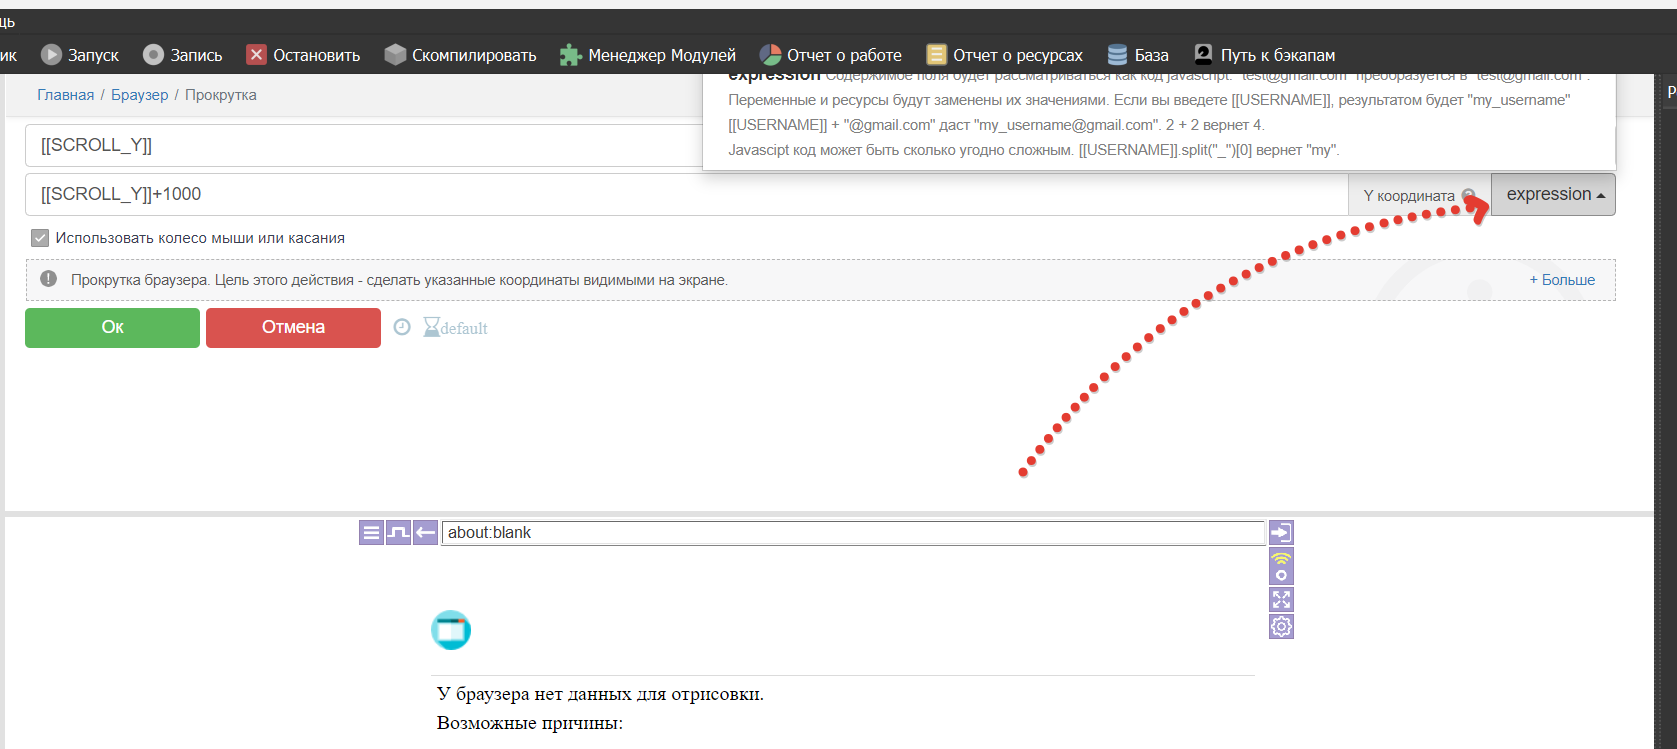
Task: Click the browser back arrow icon
Action: pos(425,533)
